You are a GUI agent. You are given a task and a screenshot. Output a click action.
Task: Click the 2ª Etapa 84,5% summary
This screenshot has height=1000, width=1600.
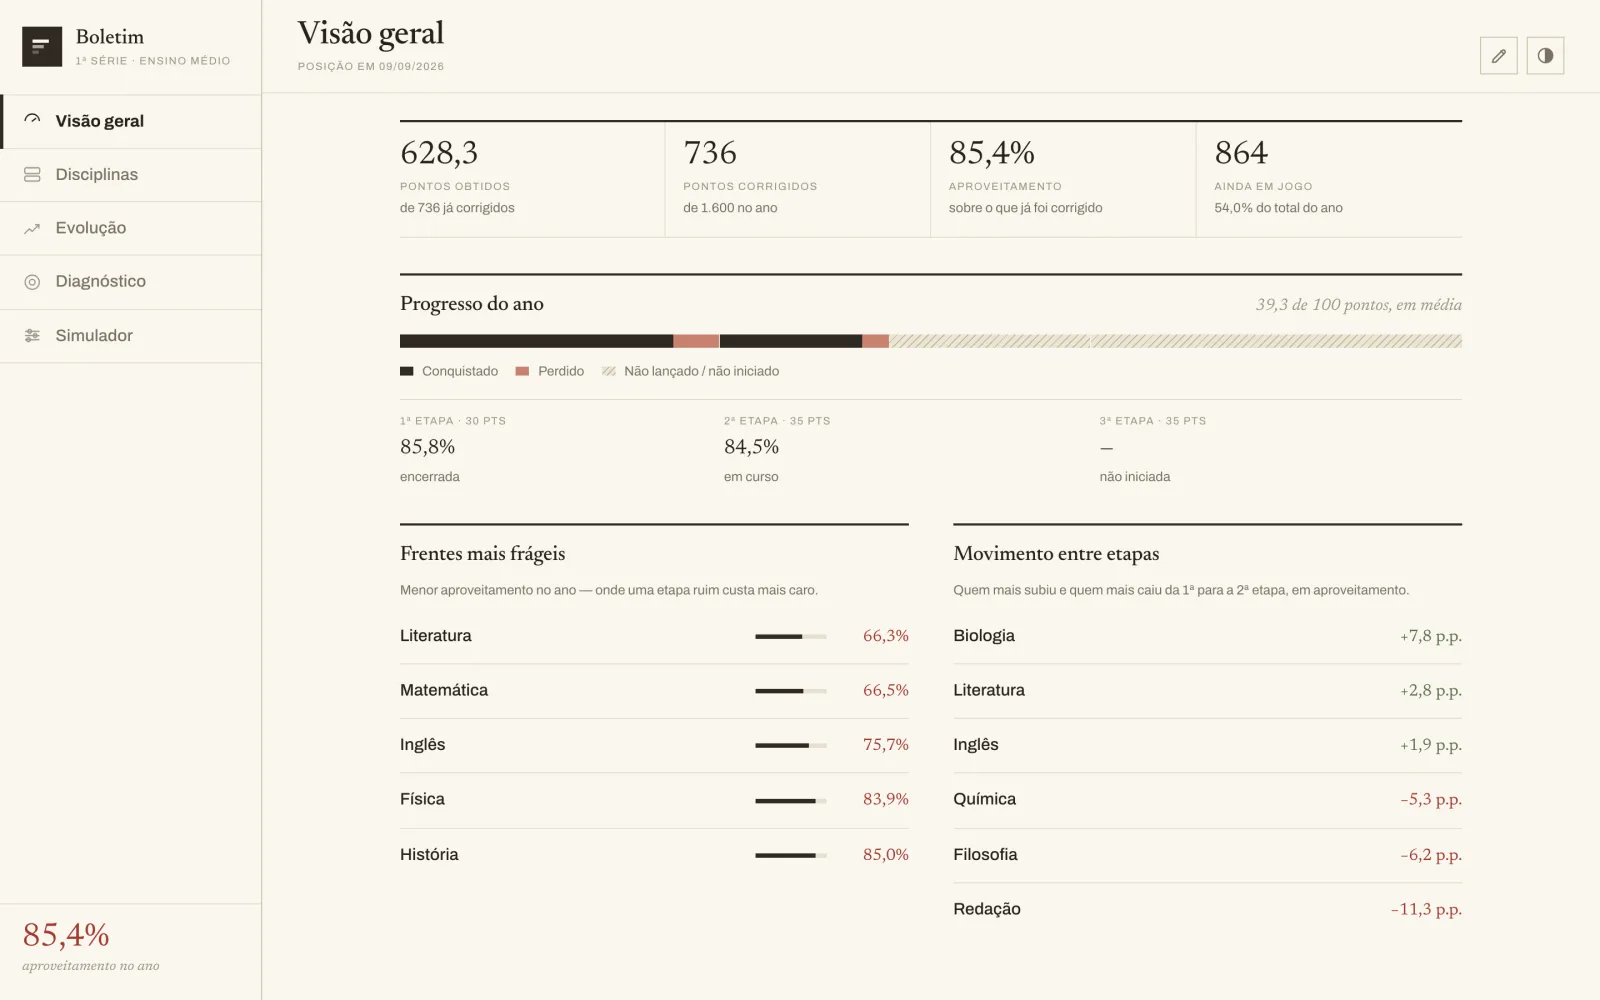pyautogui.click(x=777, y=448)
